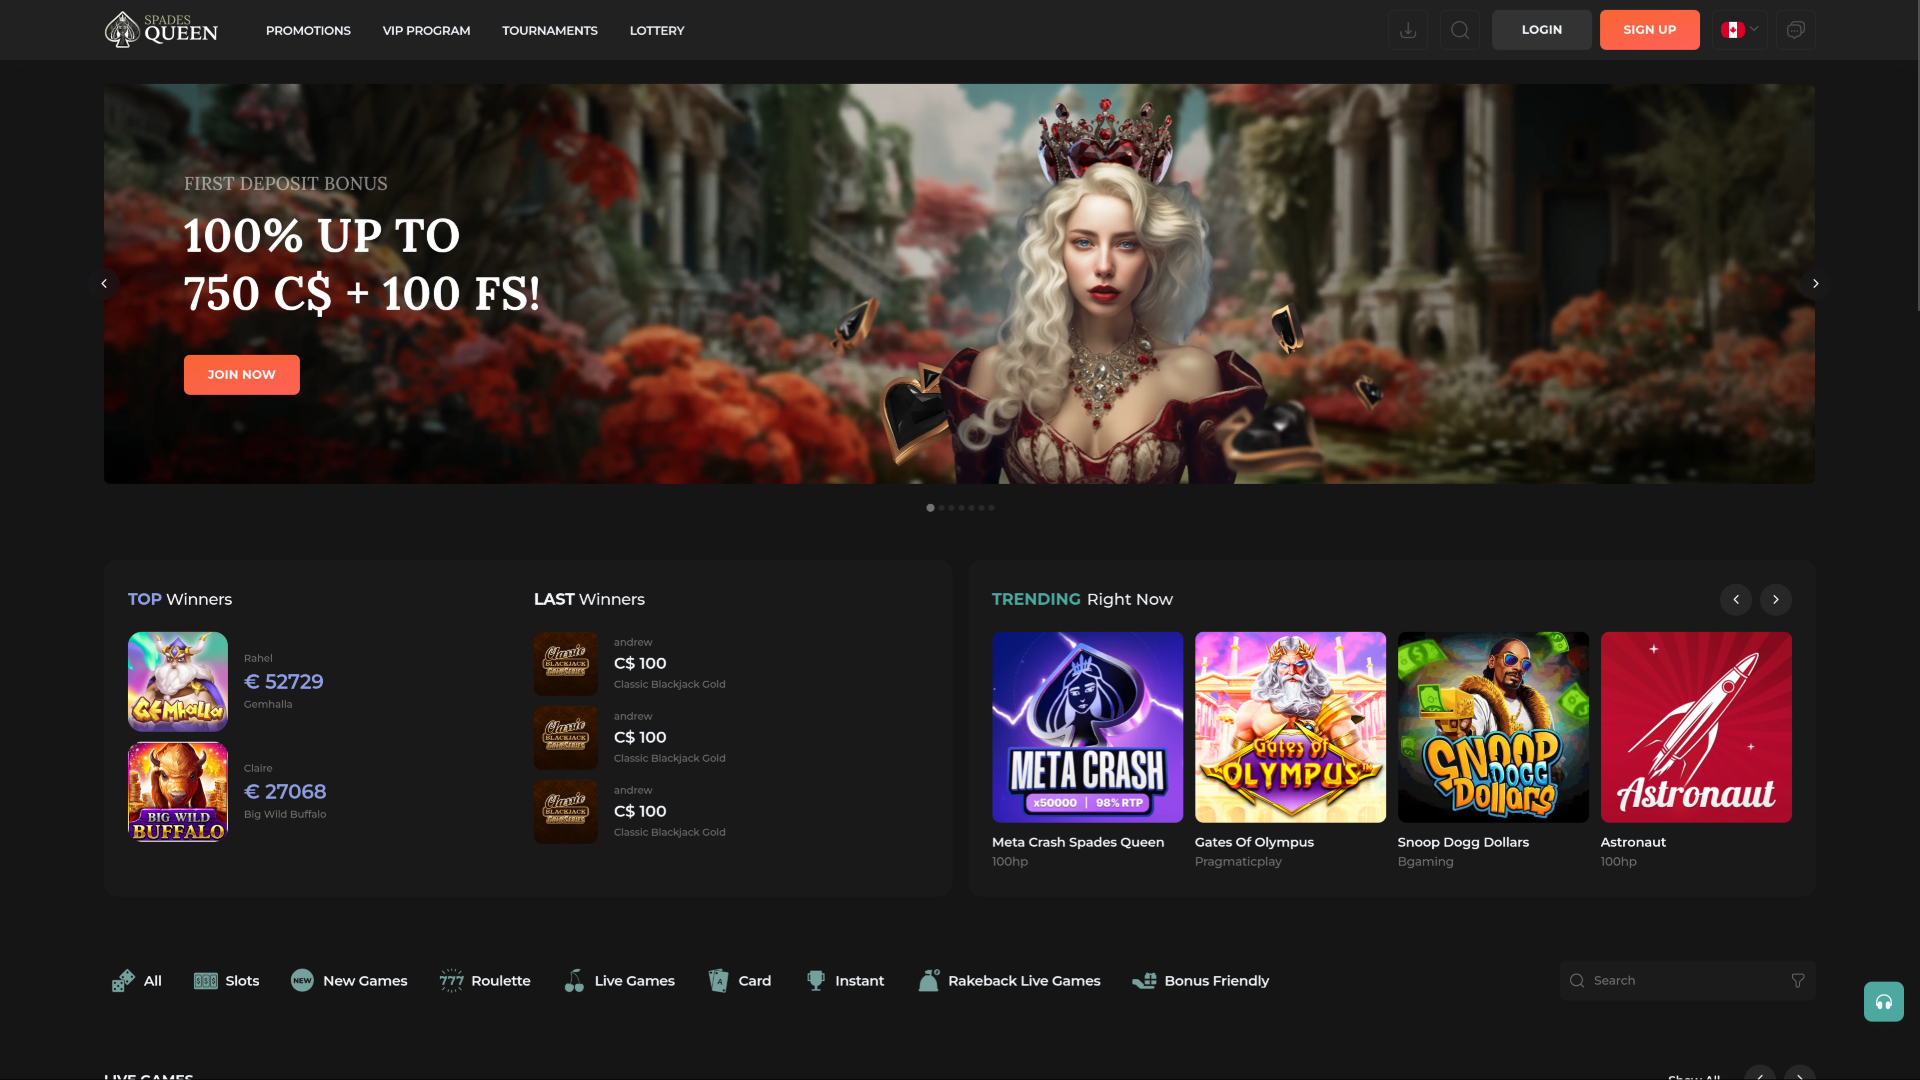The height and width of the screenshot is (1080, 1920).
Task: Open the Lottery page
Action: click(x=657, y=31)
